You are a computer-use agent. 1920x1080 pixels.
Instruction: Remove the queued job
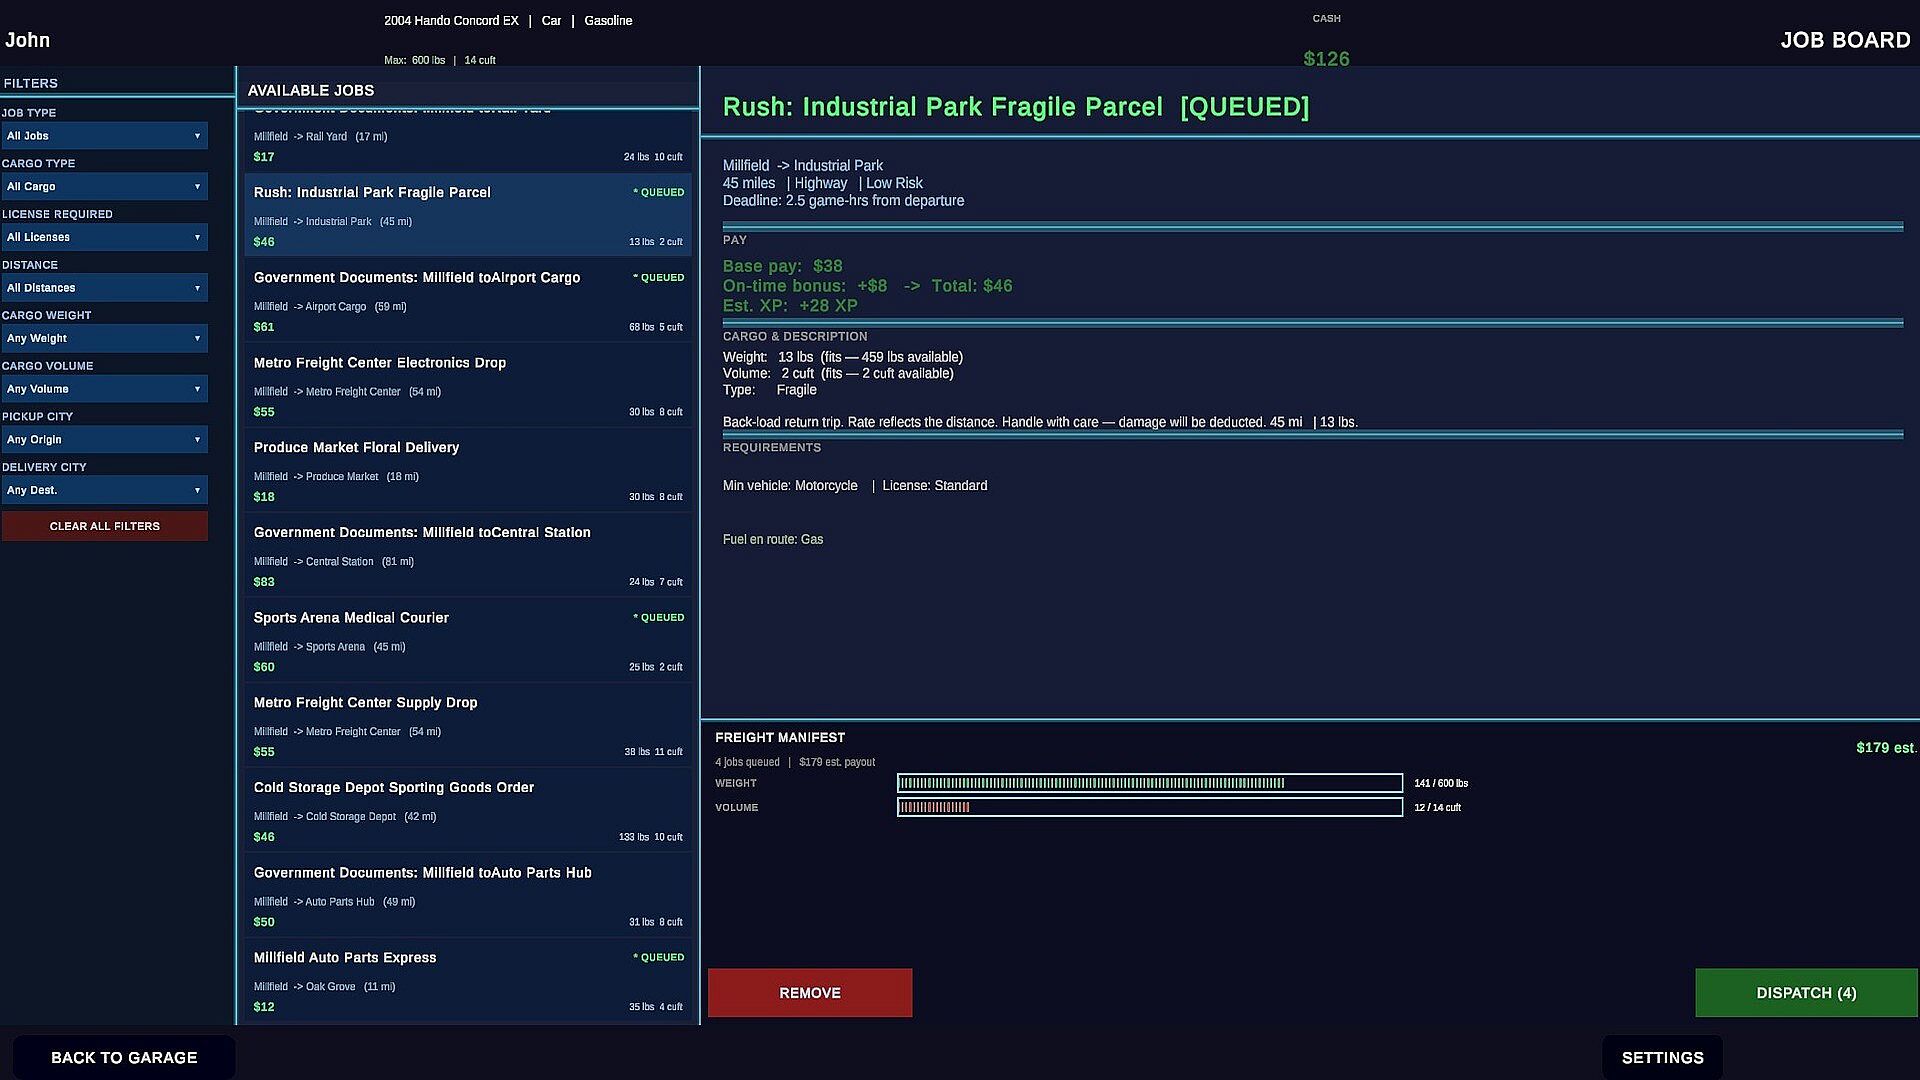pos(810,993)
